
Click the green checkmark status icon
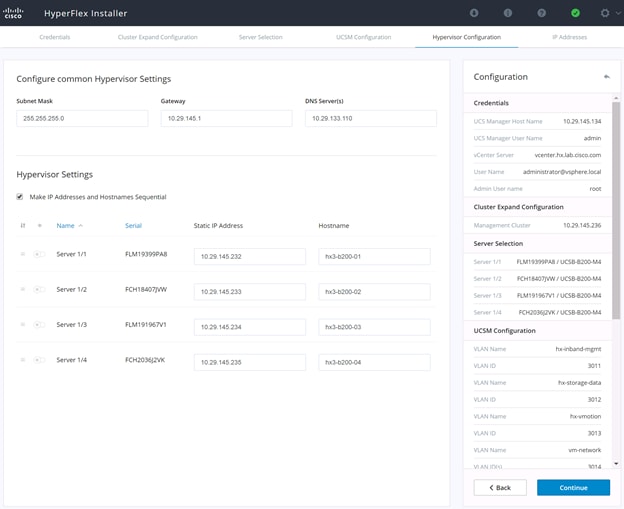[x=575, y=13]
